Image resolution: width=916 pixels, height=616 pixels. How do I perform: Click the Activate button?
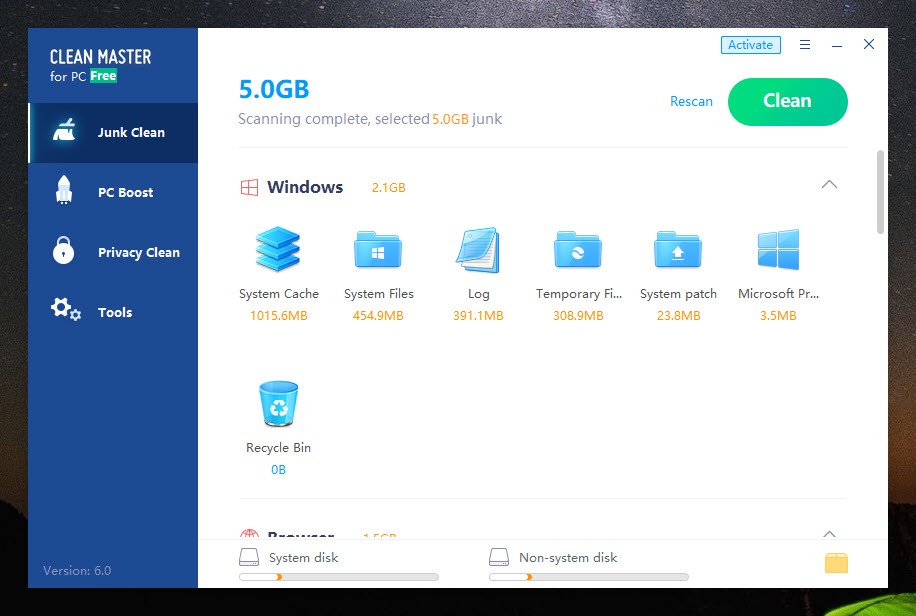(x=750, y=45)
